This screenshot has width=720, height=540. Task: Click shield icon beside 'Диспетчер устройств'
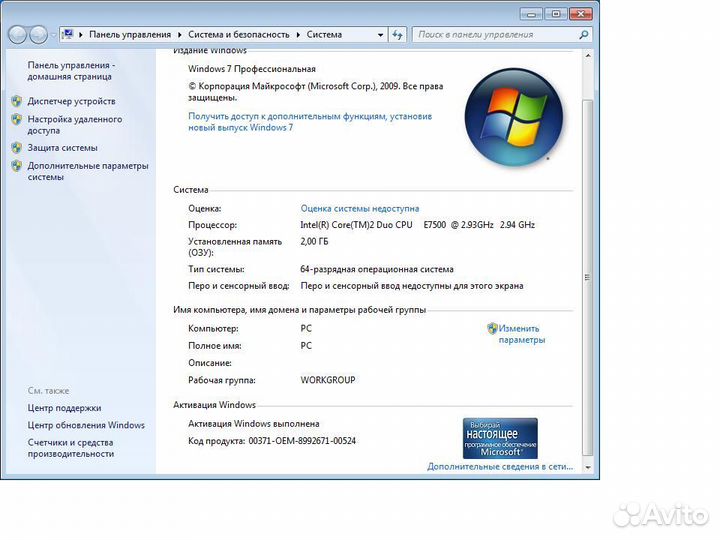17,101
